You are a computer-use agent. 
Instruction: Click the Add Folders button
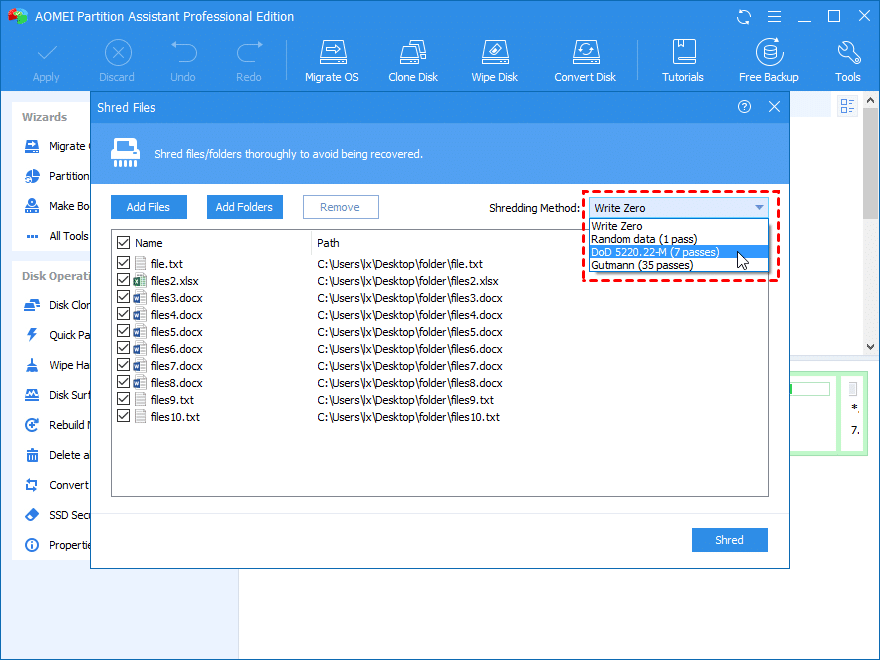click(245, 207)
